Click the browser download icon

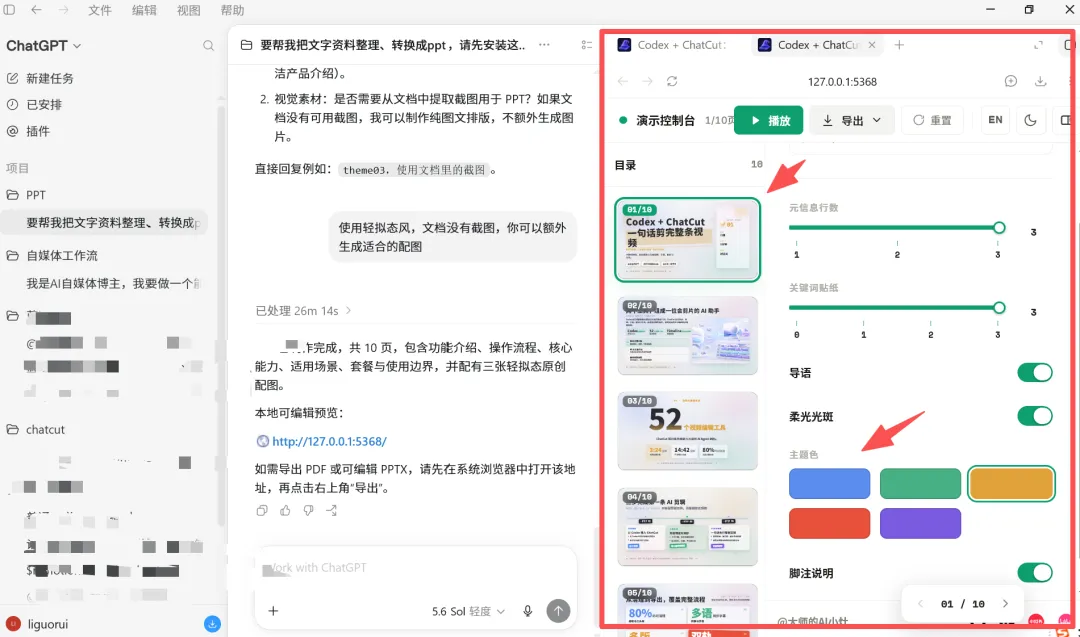point(1041,81)
